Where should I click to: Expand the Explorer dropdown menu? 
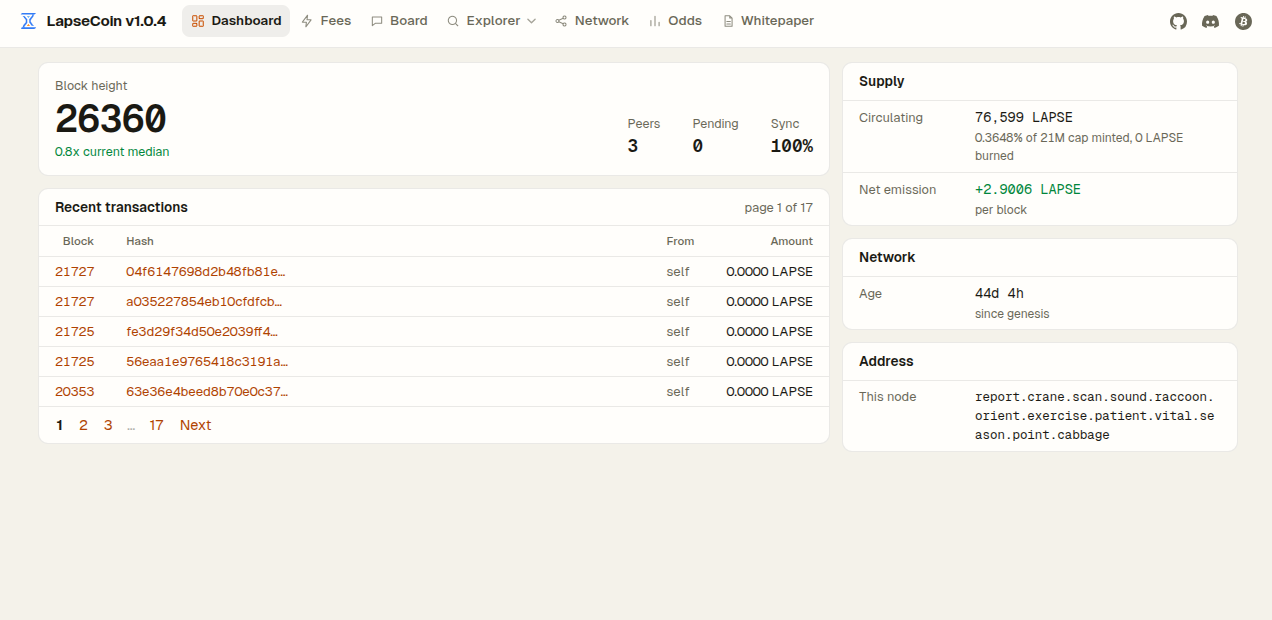pos(491,21)
